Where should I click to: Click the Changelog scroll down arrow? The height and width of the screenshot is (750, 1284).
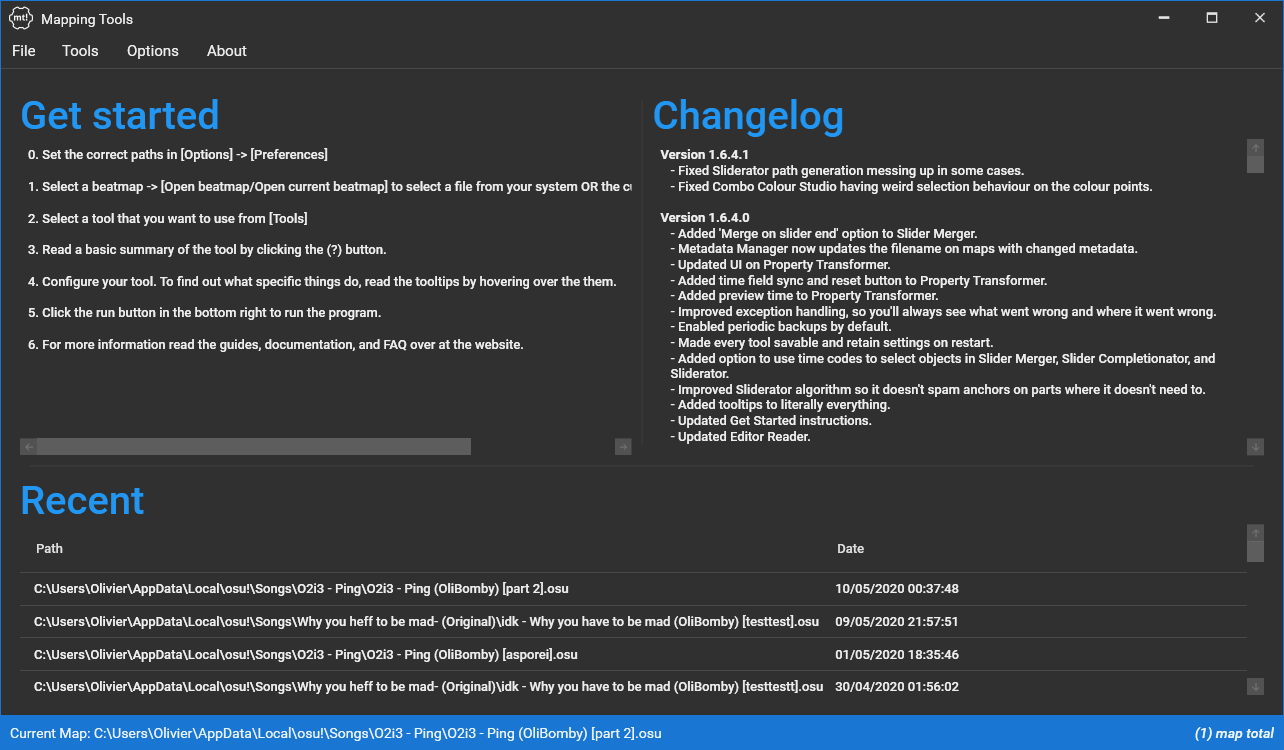click(x=1256, y=447)
